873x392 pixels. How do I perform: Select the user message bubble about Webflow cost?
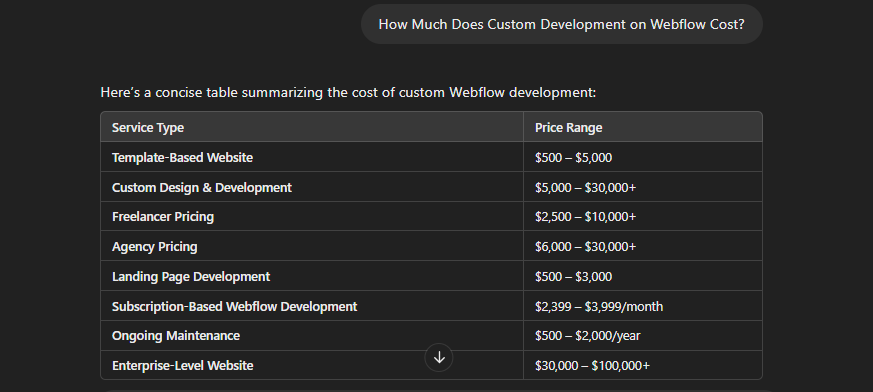point(561,24)
